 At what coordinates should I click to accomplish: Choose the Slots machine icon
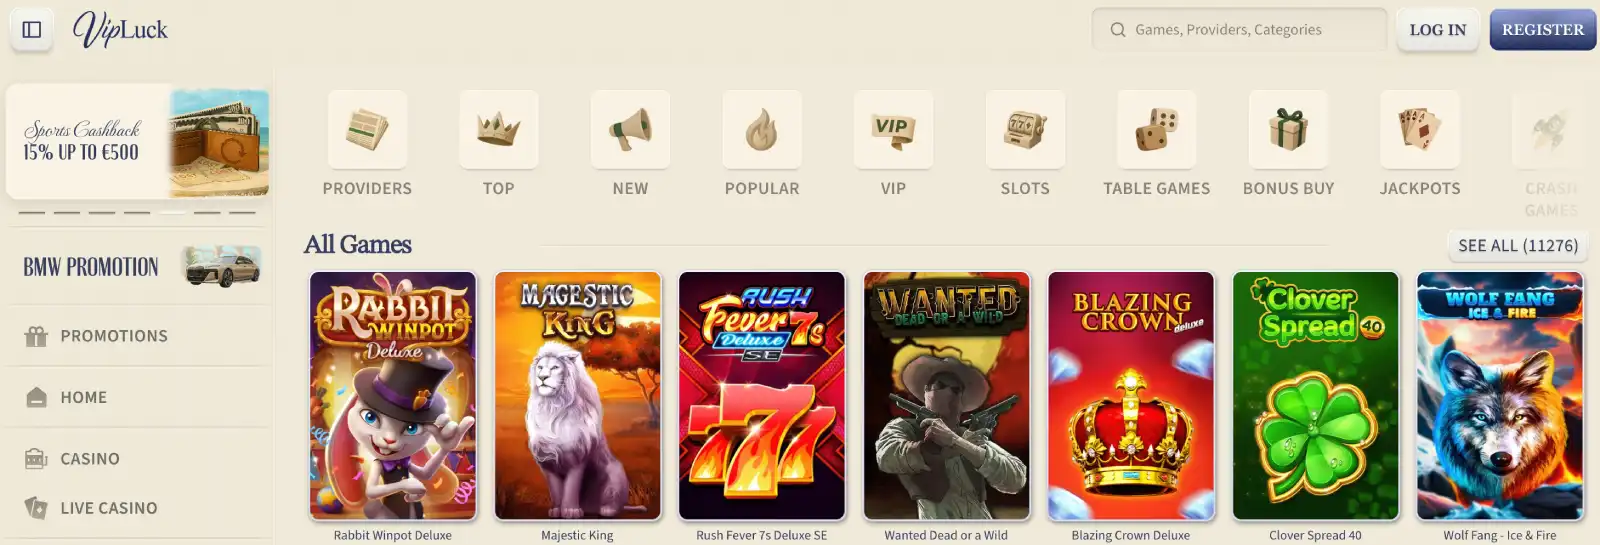(x=1025, y=130)
